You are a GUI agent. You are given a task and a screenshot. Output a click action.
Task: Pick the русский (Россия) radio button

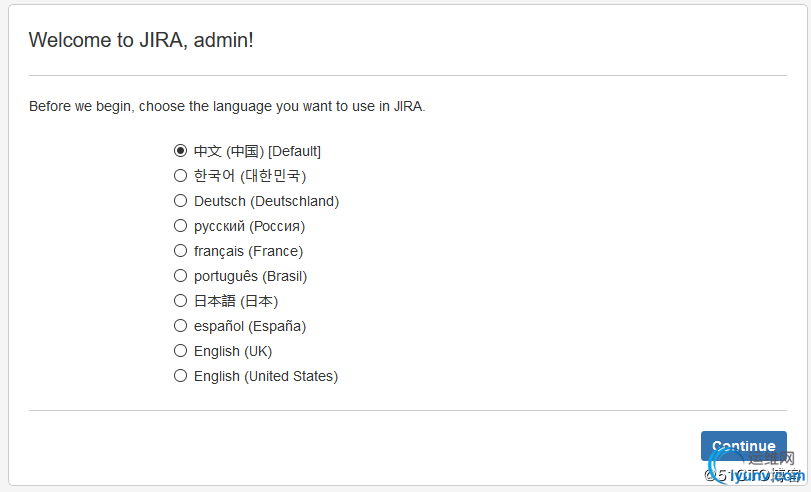[x=180, y=226]
